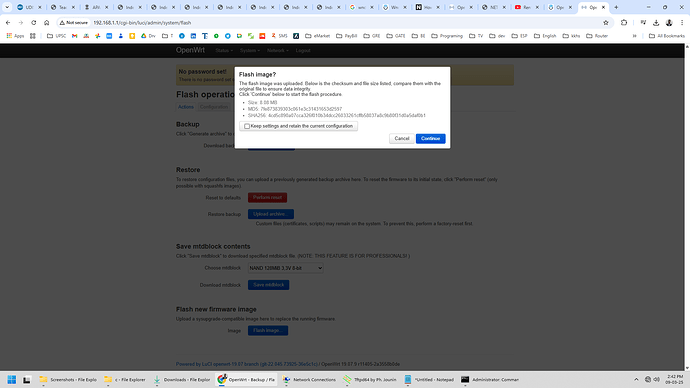The height and width of the screenshot is (388, 690).
Task: Open the Powered by LuCI footer link
Action: coord(246,364)
